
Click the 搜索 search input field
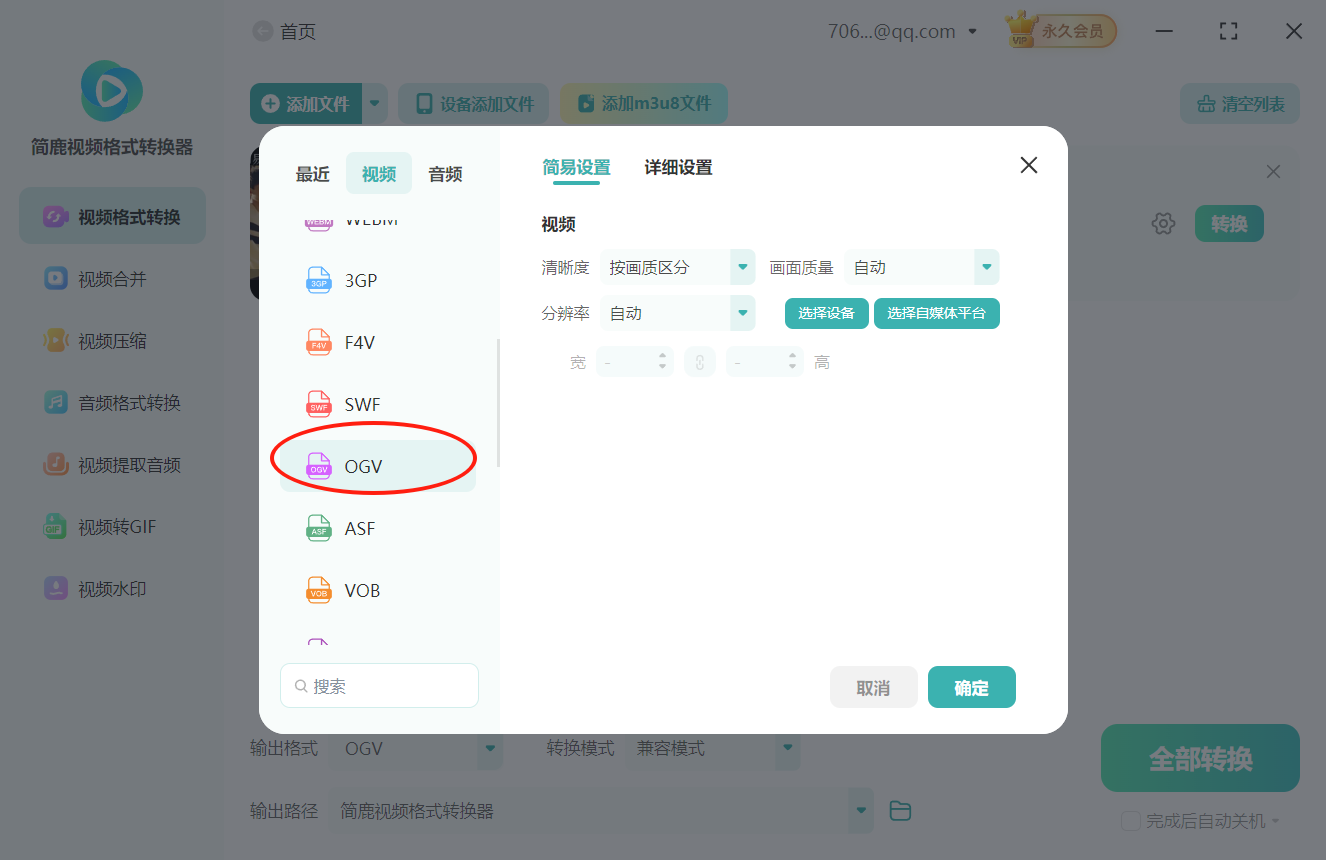[x=379, y=685]
